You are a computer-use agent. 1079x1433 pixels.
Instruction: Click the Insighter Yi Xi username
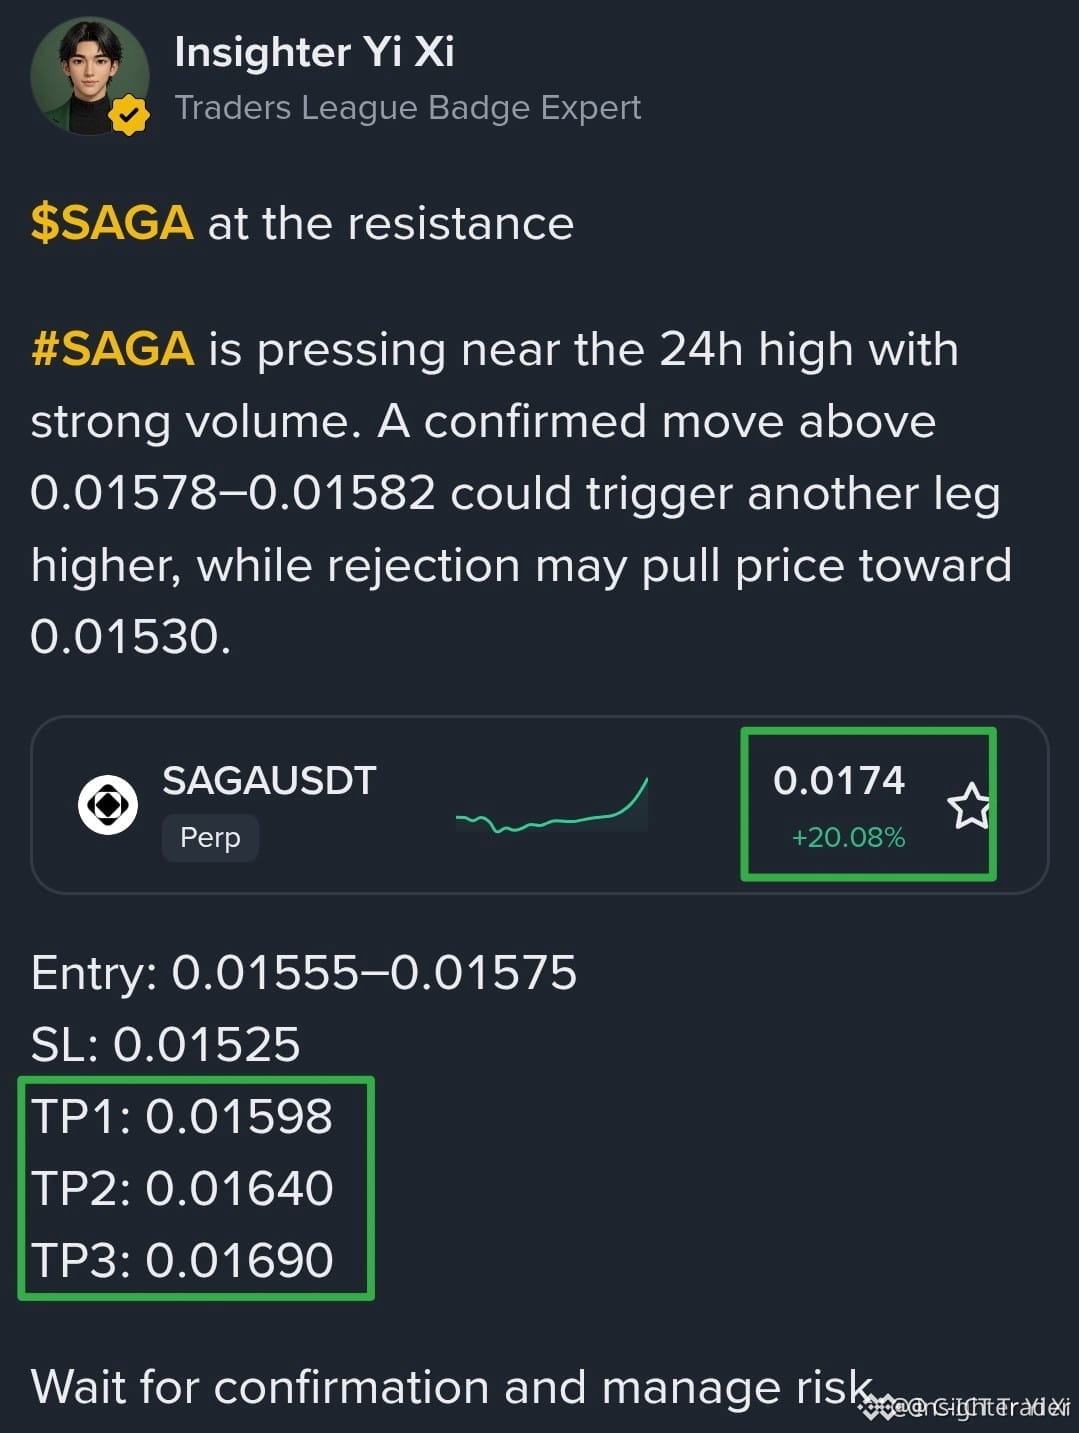pyautogui.click(x=314, y=52)
